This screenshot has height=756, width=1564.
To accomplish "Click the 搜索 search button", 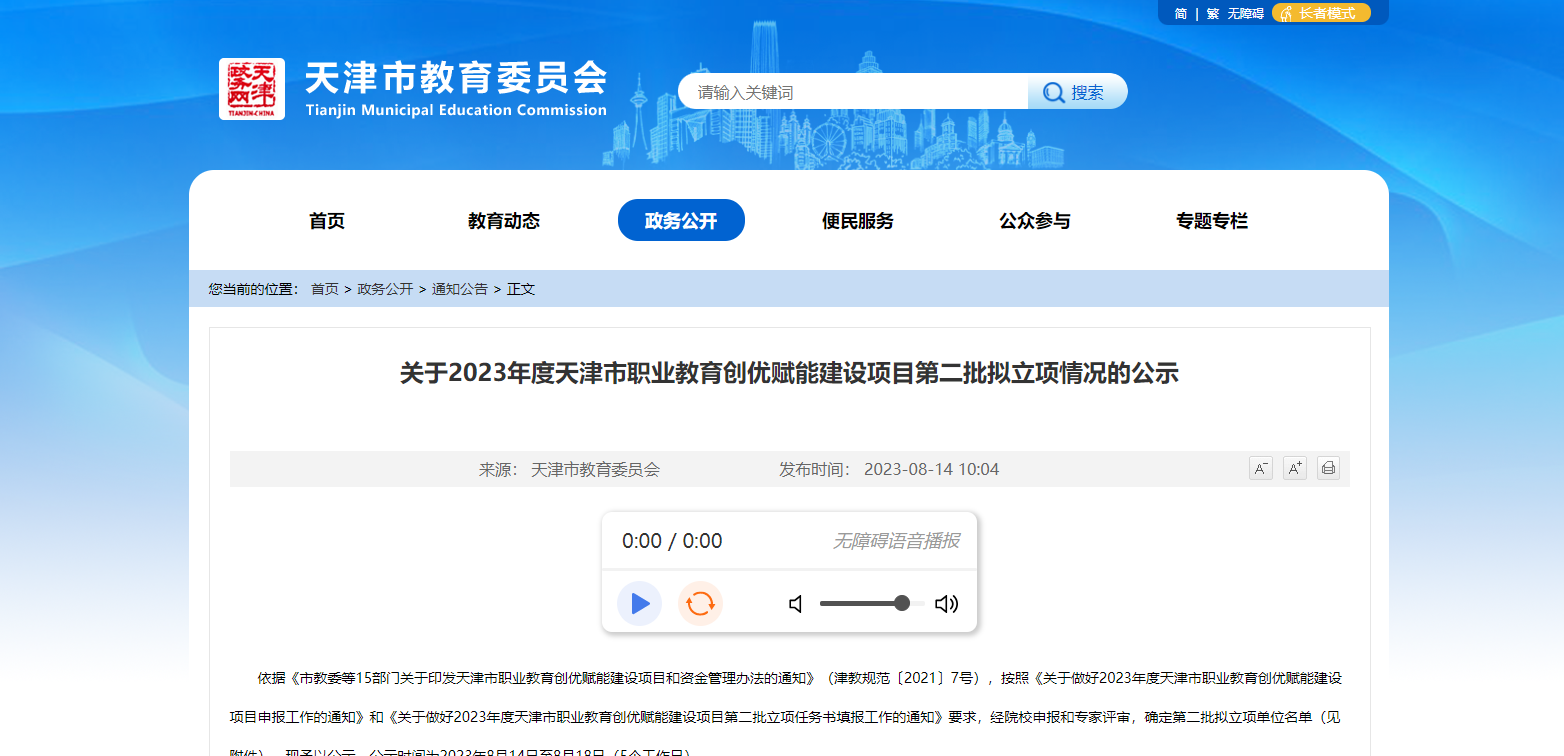I will (1077, 92).
